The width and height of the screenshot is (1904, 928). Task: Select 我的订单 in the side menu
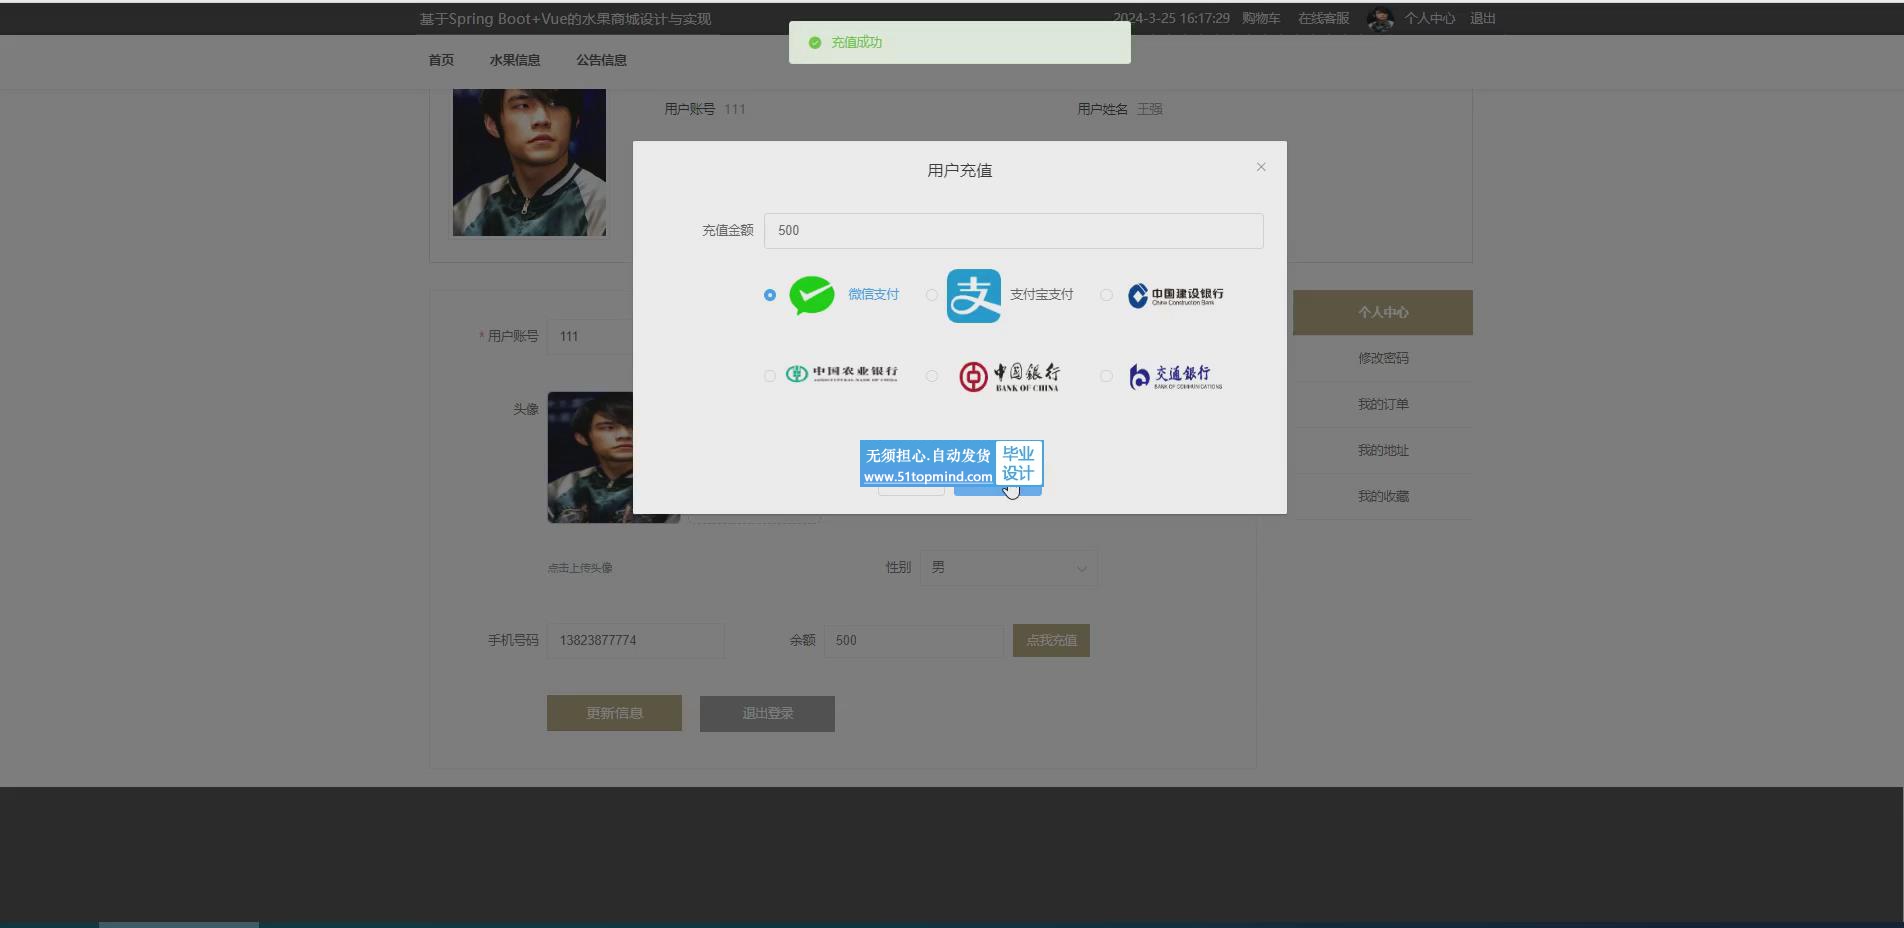coord(1383,404)
